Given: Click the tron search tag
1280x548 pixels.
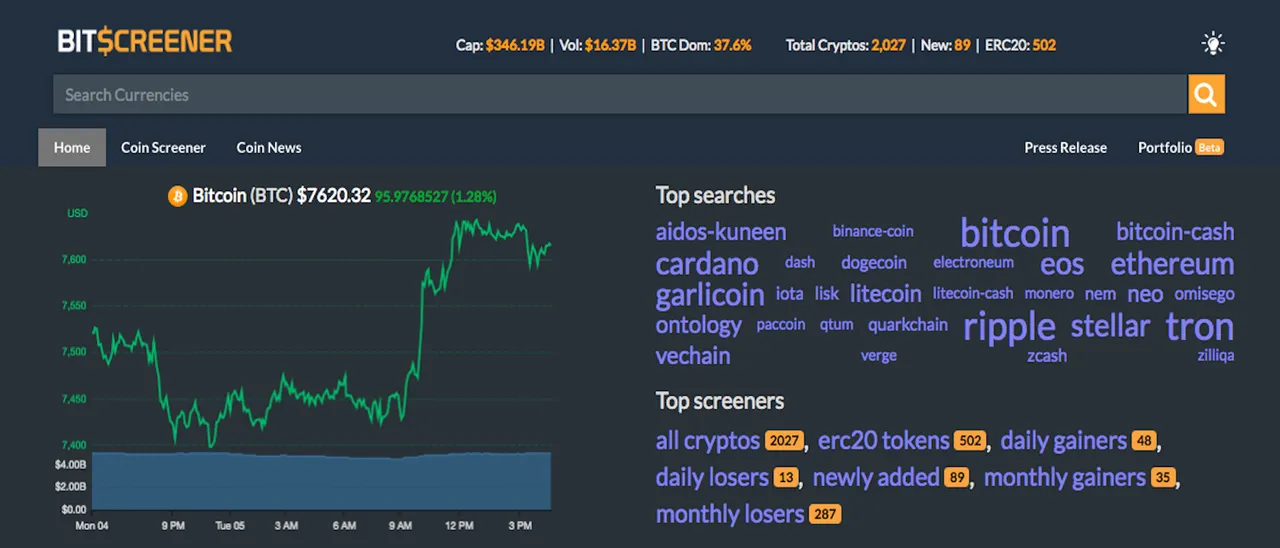Looking at the screenshot, I should point(1200,326).
